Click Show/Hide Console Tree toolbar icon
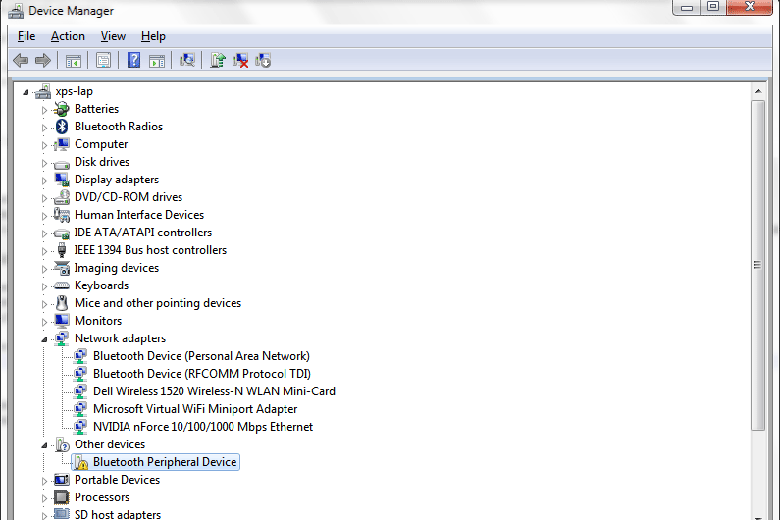The image size is (780, 520). coord(73,61)
